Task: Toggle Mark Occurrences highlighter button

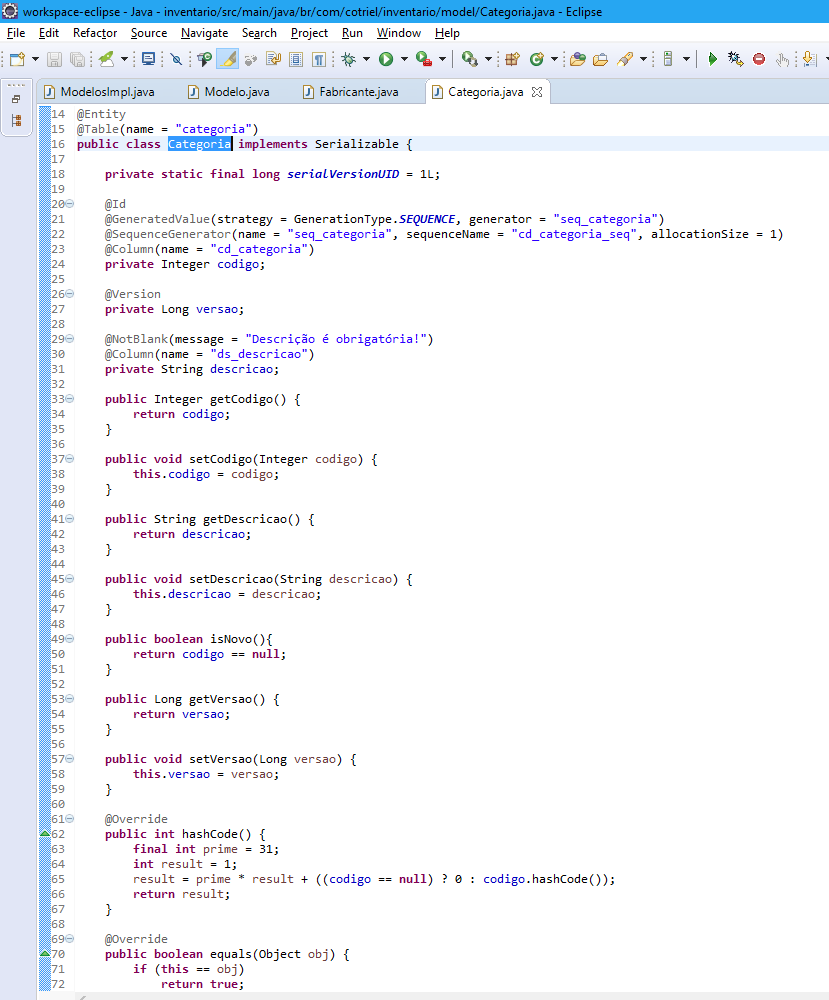Action: pos(230,60)
